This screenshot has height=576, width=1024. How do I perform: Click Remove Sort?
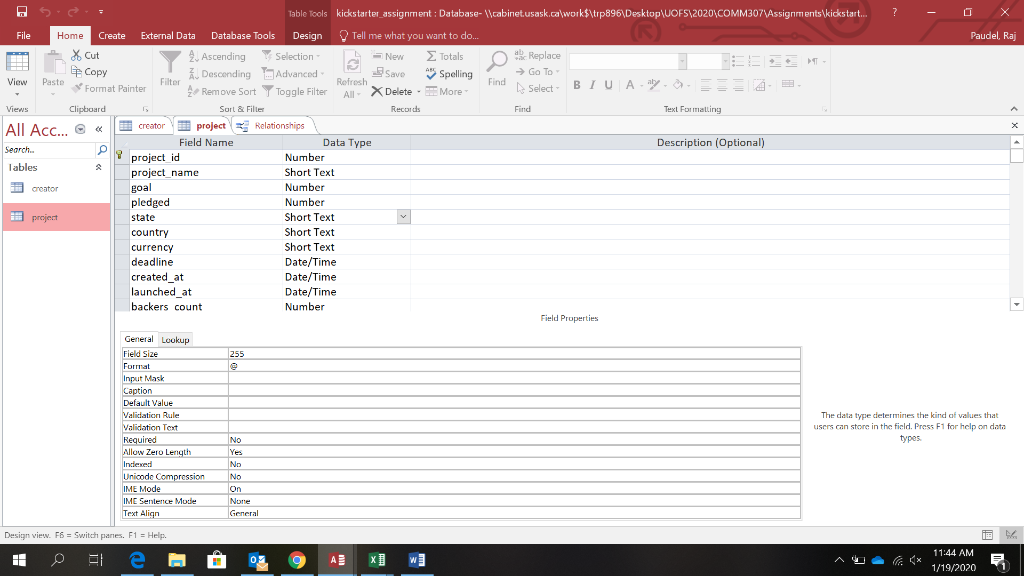222,91
